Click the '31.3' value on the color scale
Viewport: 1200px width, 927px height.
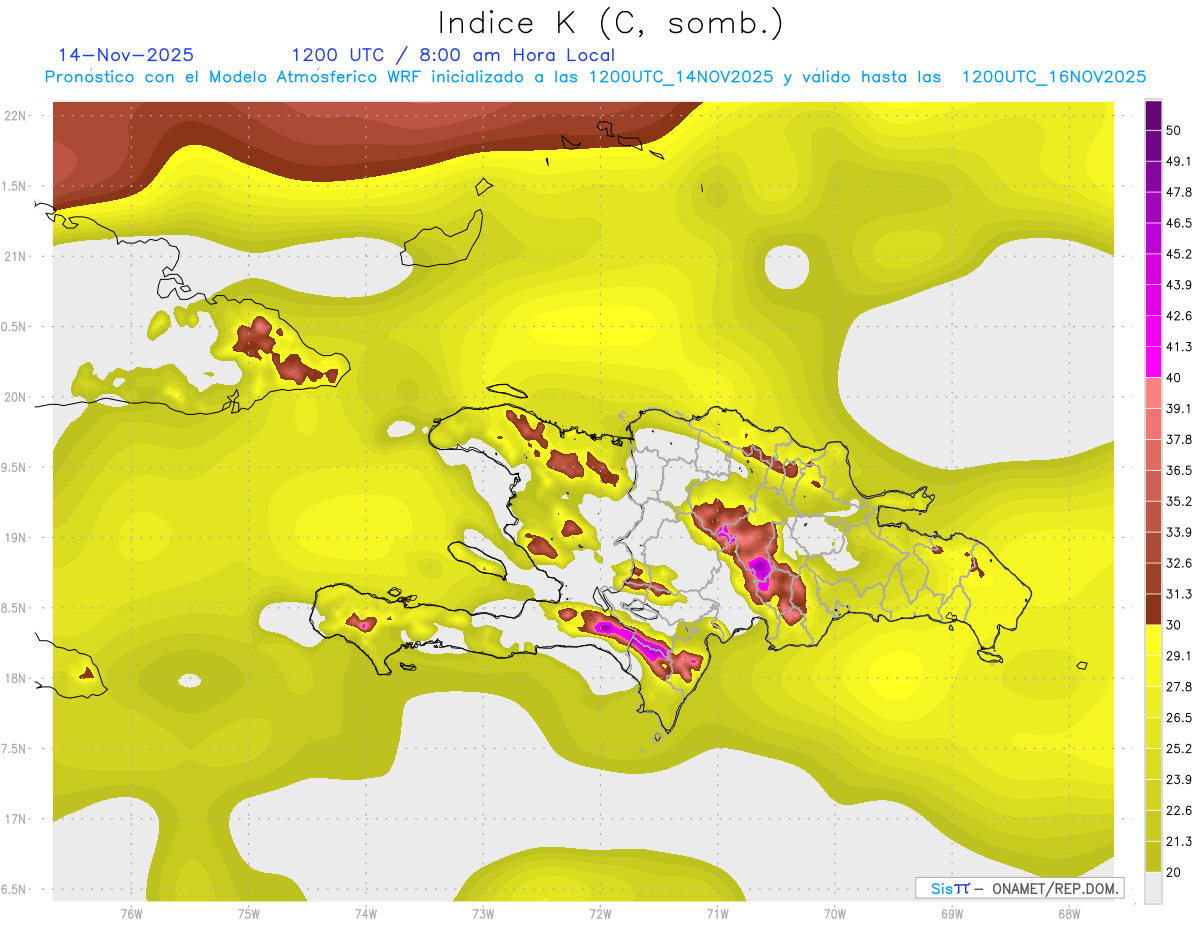pos(1179,595)
